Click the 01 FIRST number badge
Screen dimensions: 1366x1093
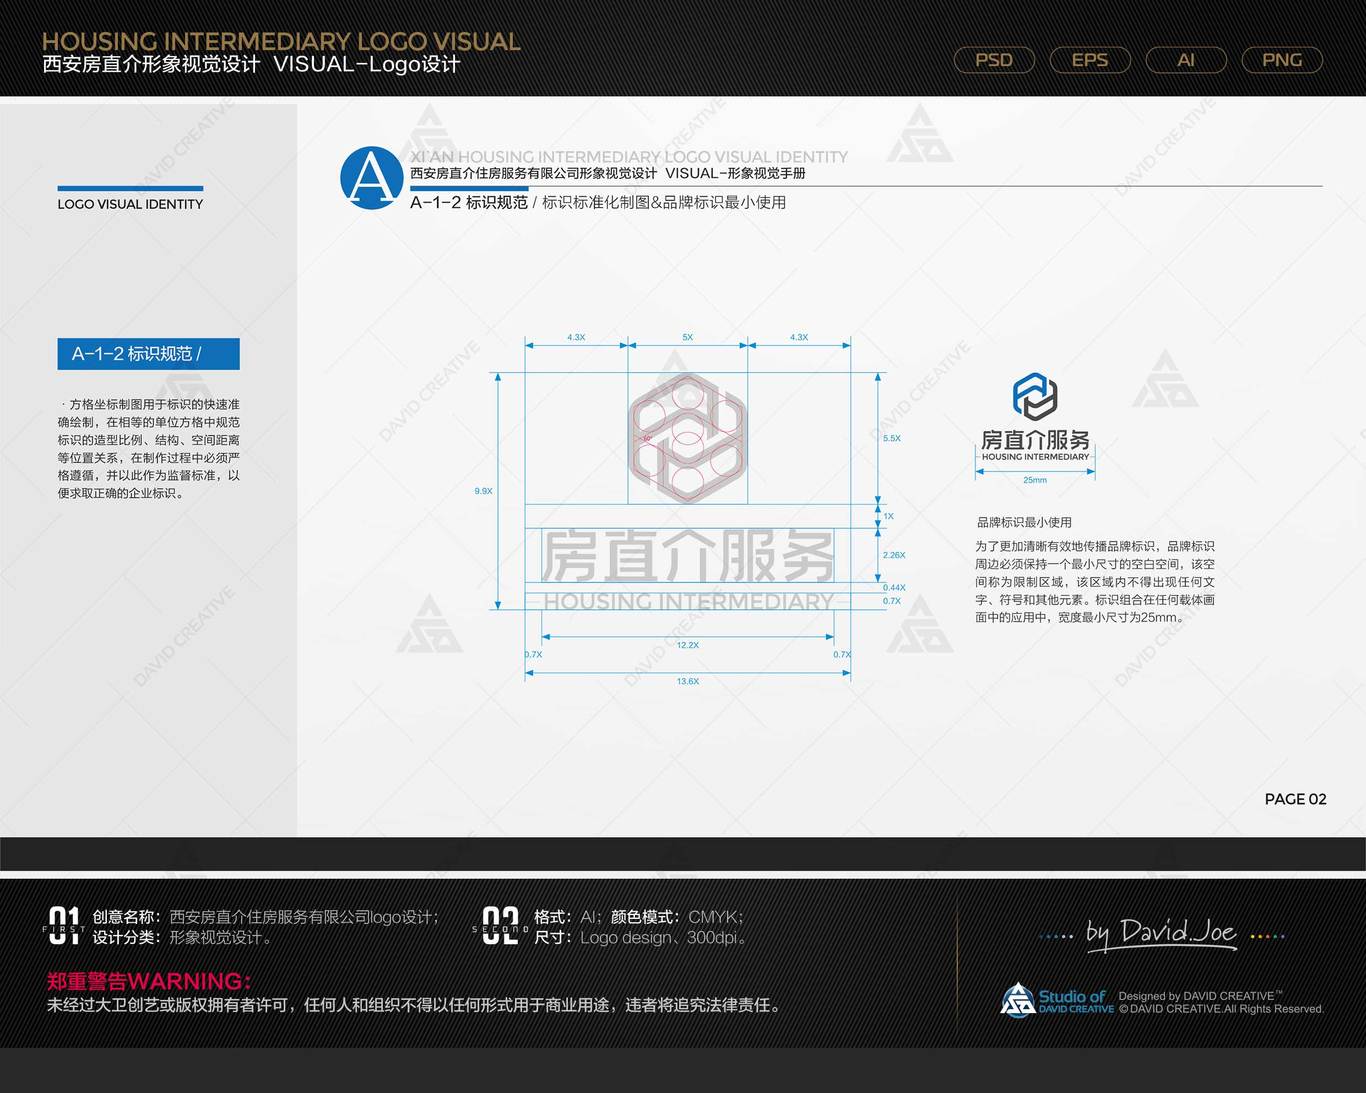(64, 926)
